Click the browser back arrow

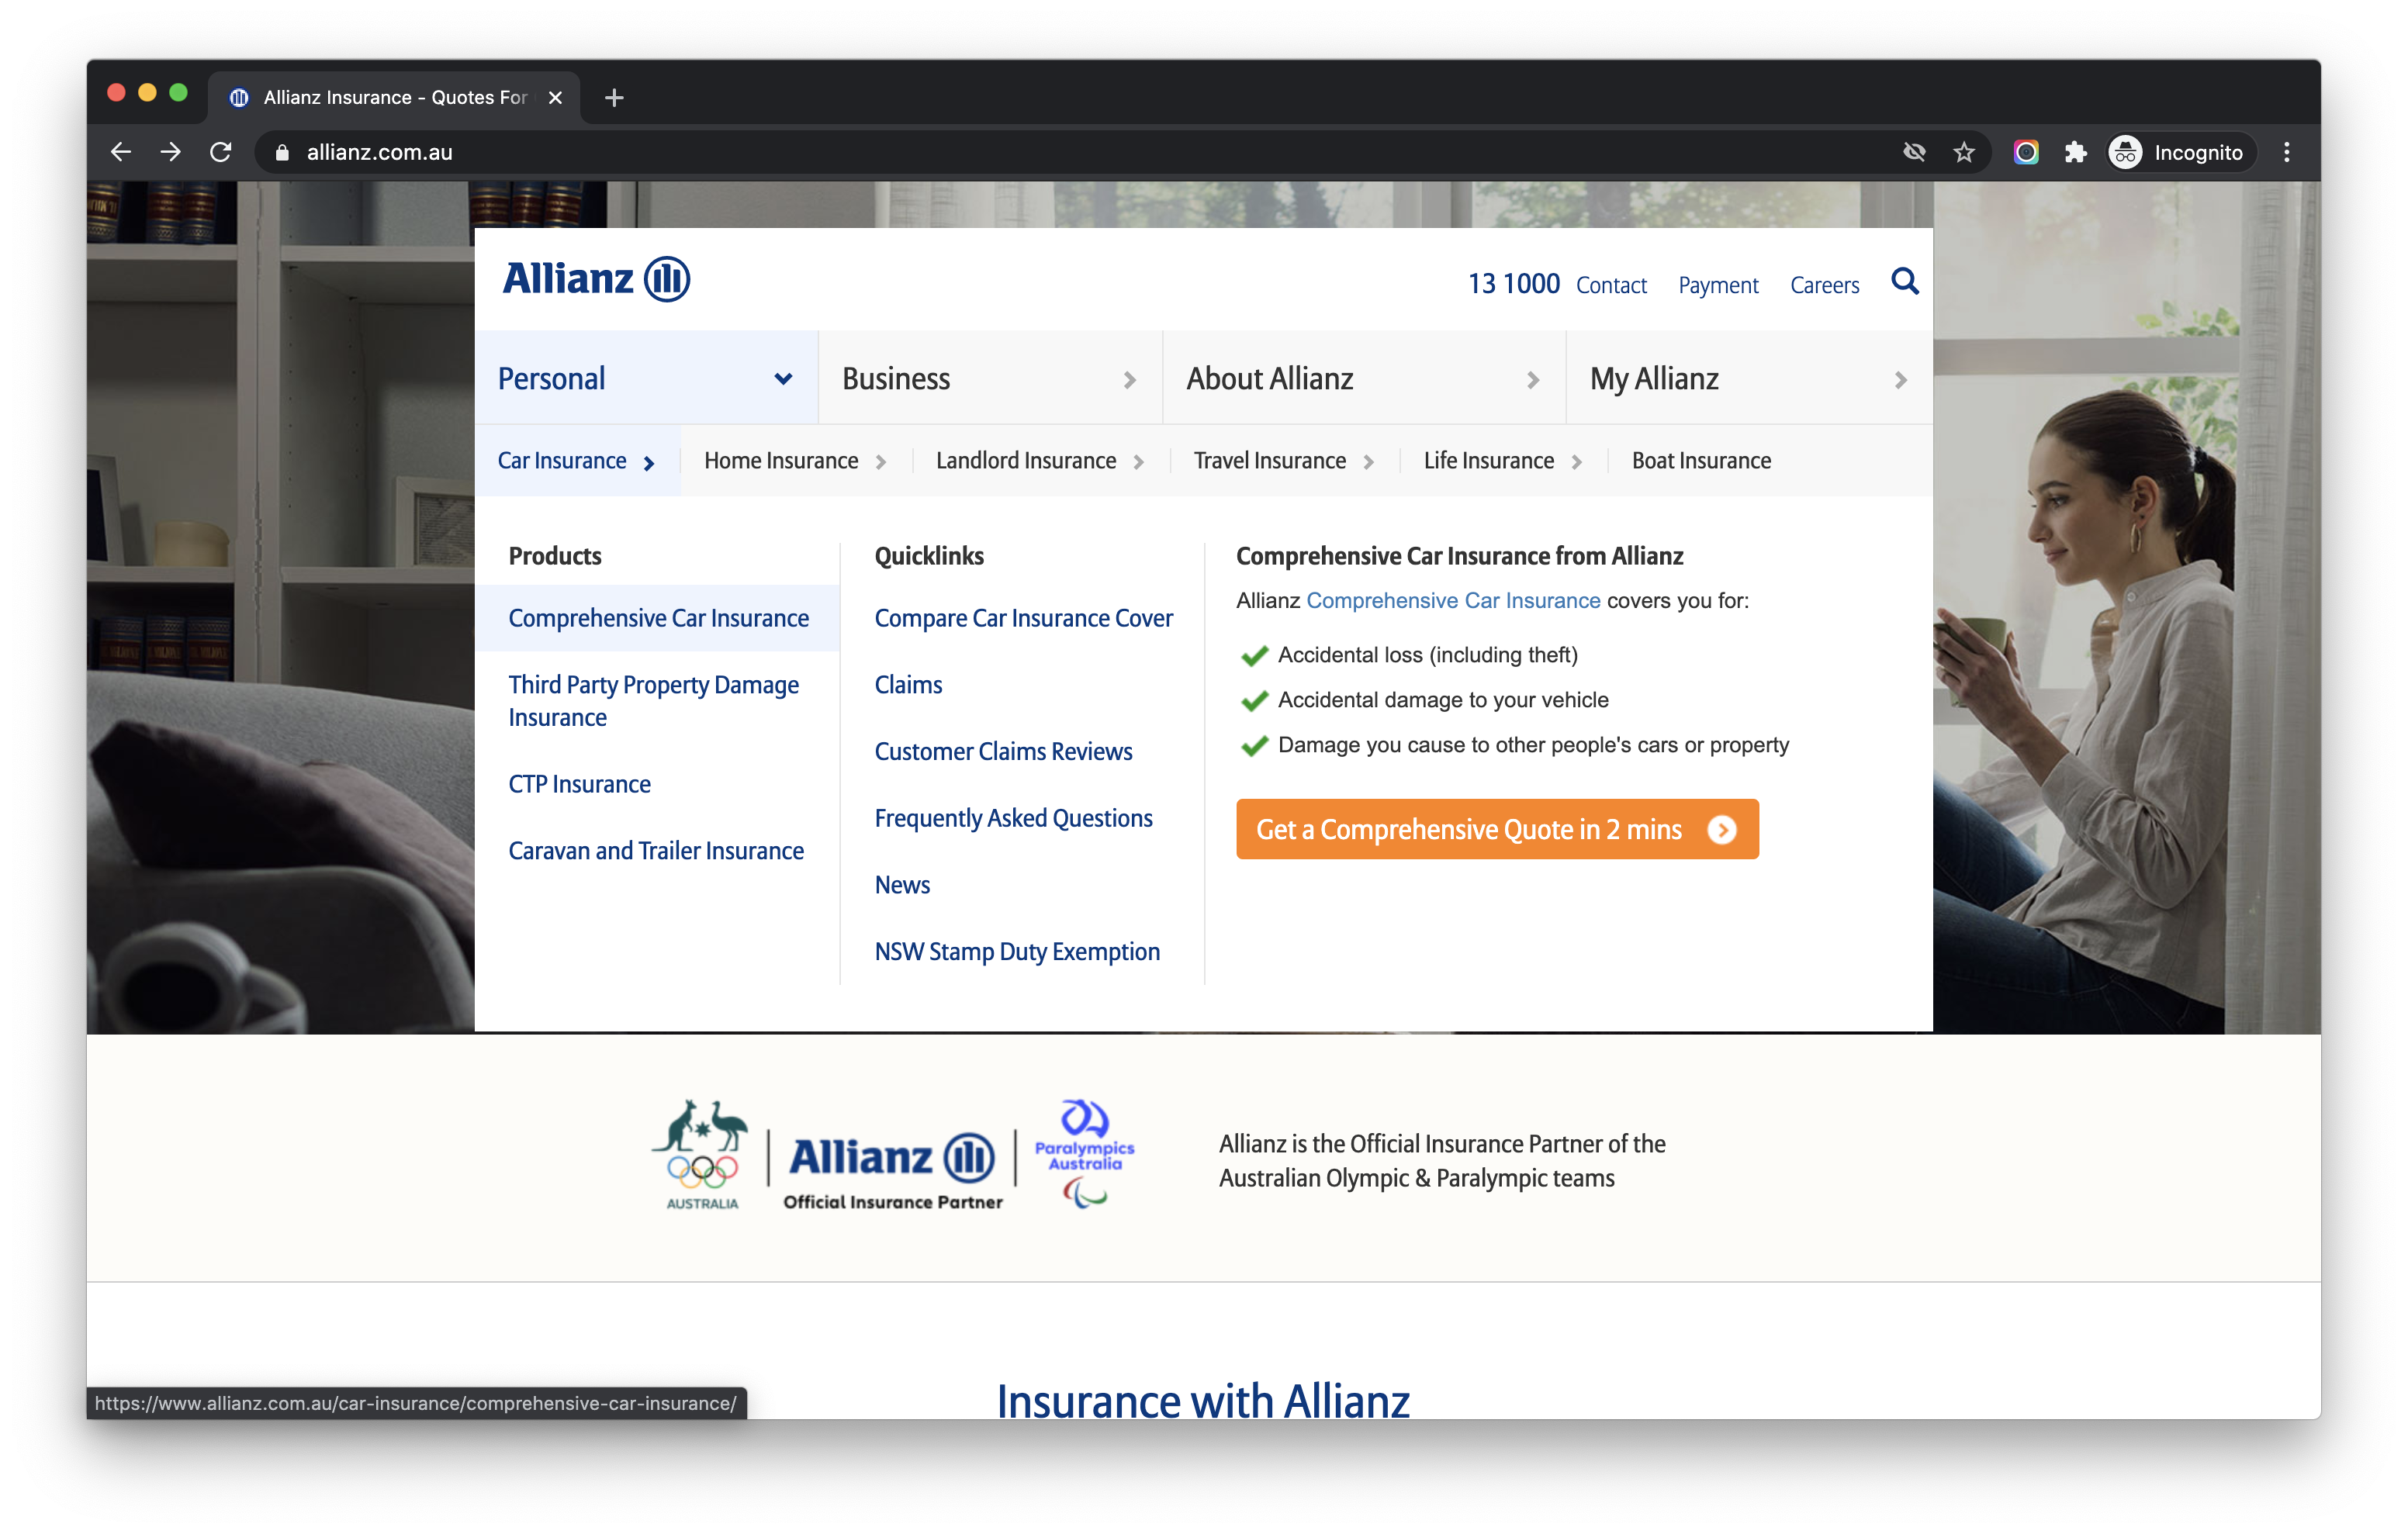tap(121, 152)
